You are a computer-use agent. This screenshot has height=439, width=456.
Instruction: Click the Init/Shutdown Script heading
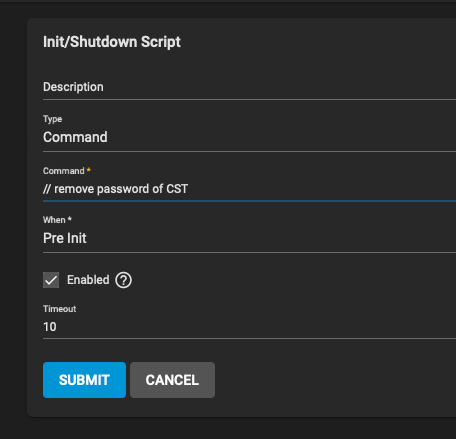click(x=112, y=42)
